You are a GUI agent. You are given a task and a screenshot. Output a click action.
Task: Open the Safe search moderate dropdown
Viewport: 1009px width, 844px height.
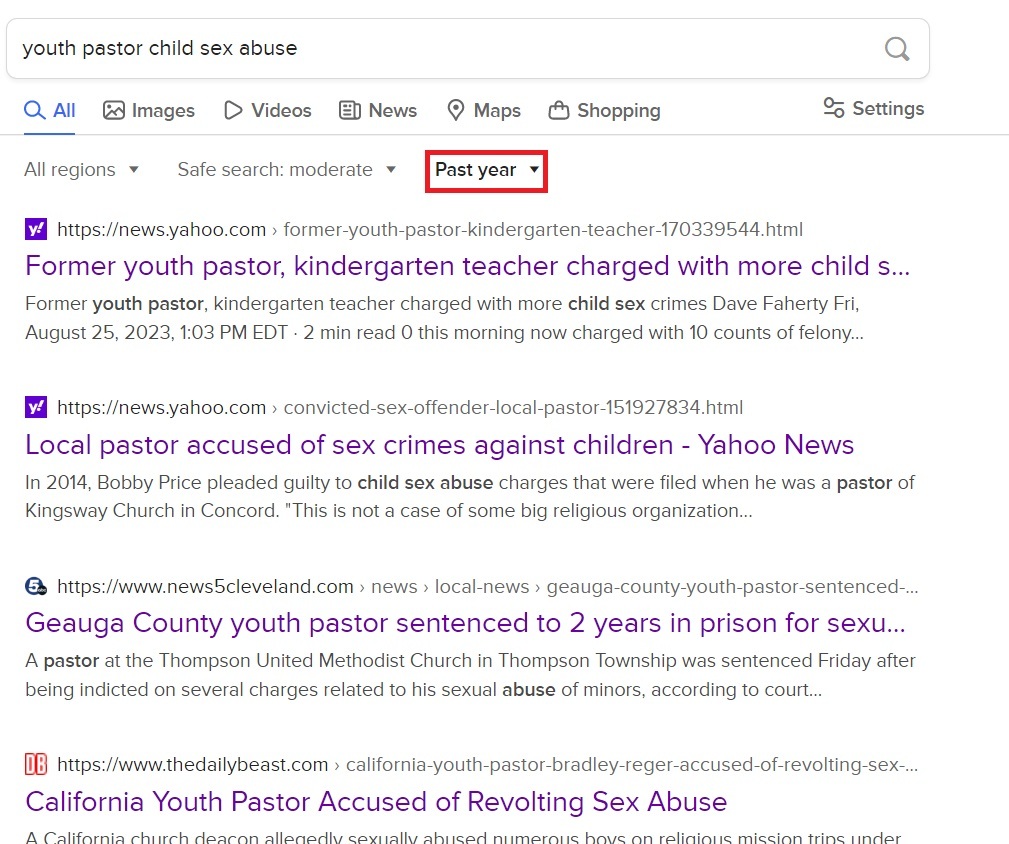287,170
